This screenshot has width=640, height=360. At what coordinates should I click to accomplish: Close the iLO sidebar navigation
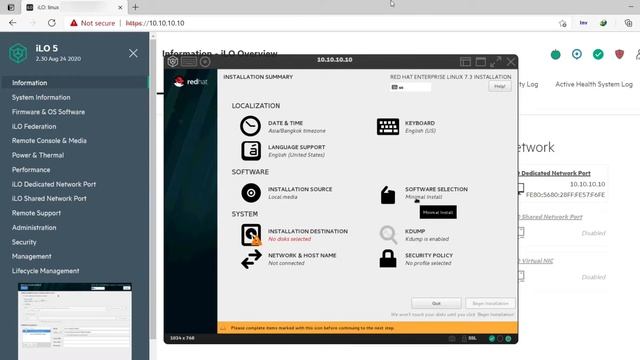coord(133,53)
